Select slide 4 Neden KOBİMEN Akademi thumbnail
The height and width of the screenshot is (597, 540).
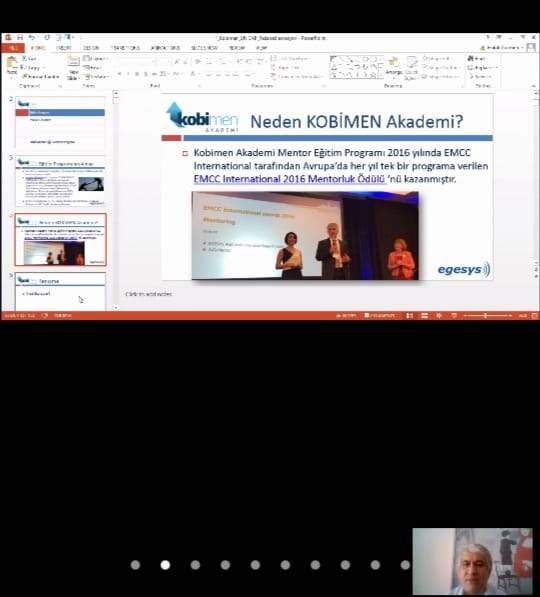click(x=61, y=239)
